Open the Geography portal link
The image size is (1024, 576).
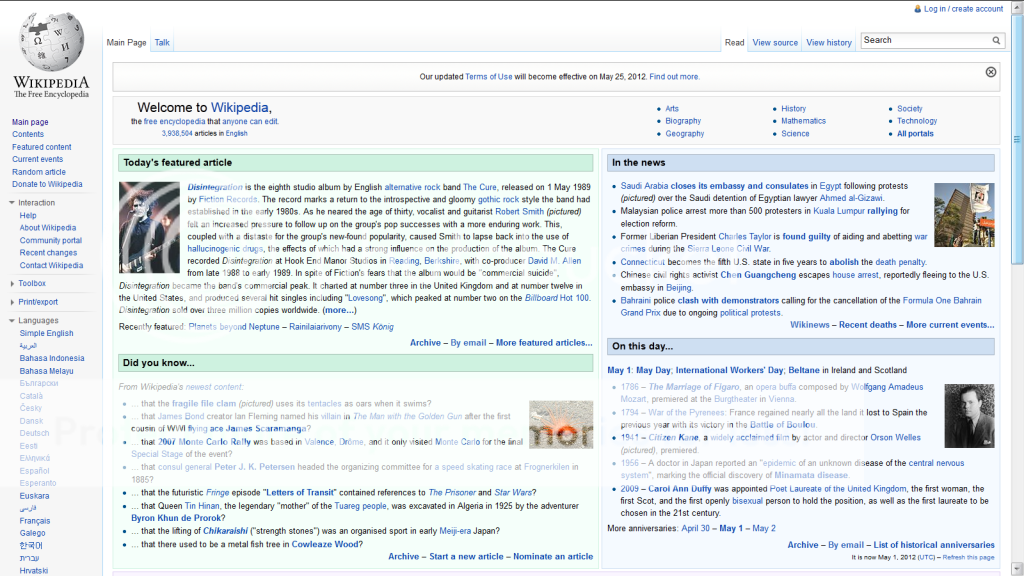[684, 133]
